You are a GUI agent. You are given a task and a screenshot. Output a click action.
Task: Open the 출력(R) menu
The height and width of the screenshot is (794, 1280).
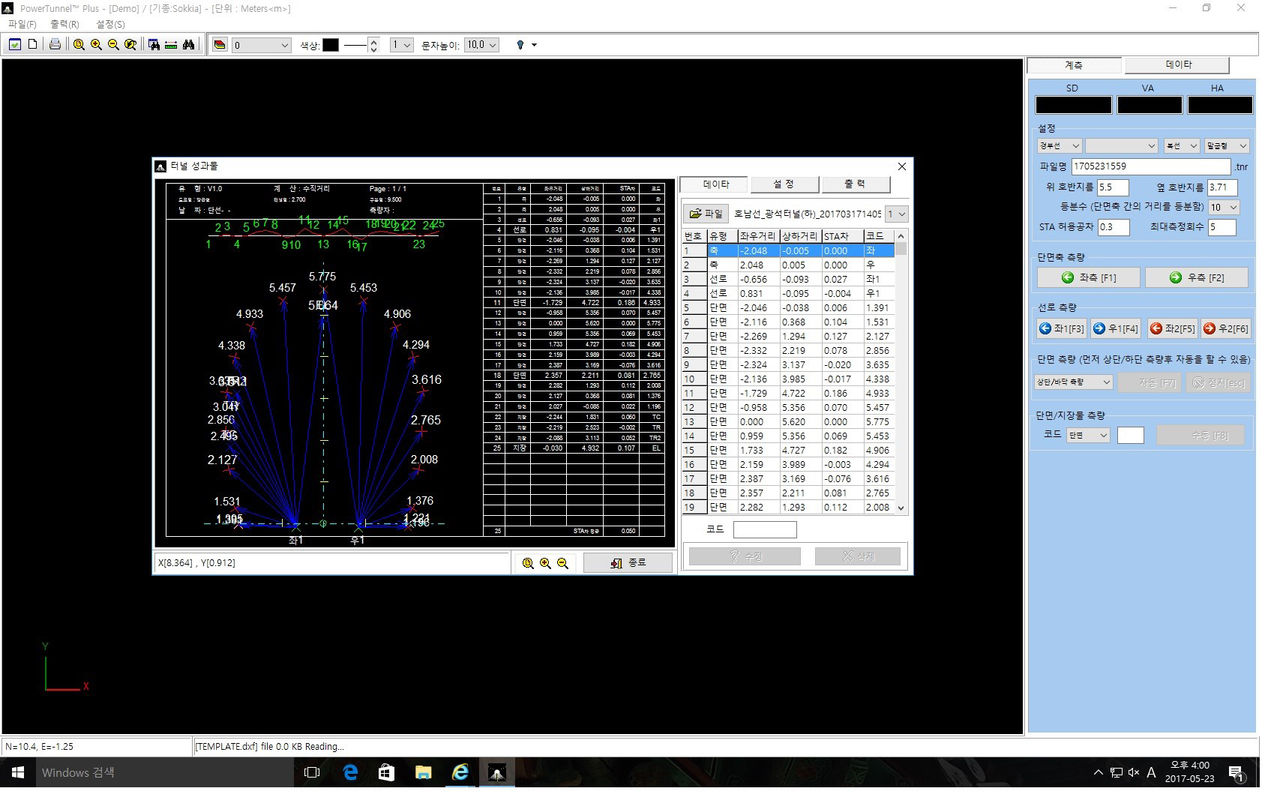tap(65, 23)
